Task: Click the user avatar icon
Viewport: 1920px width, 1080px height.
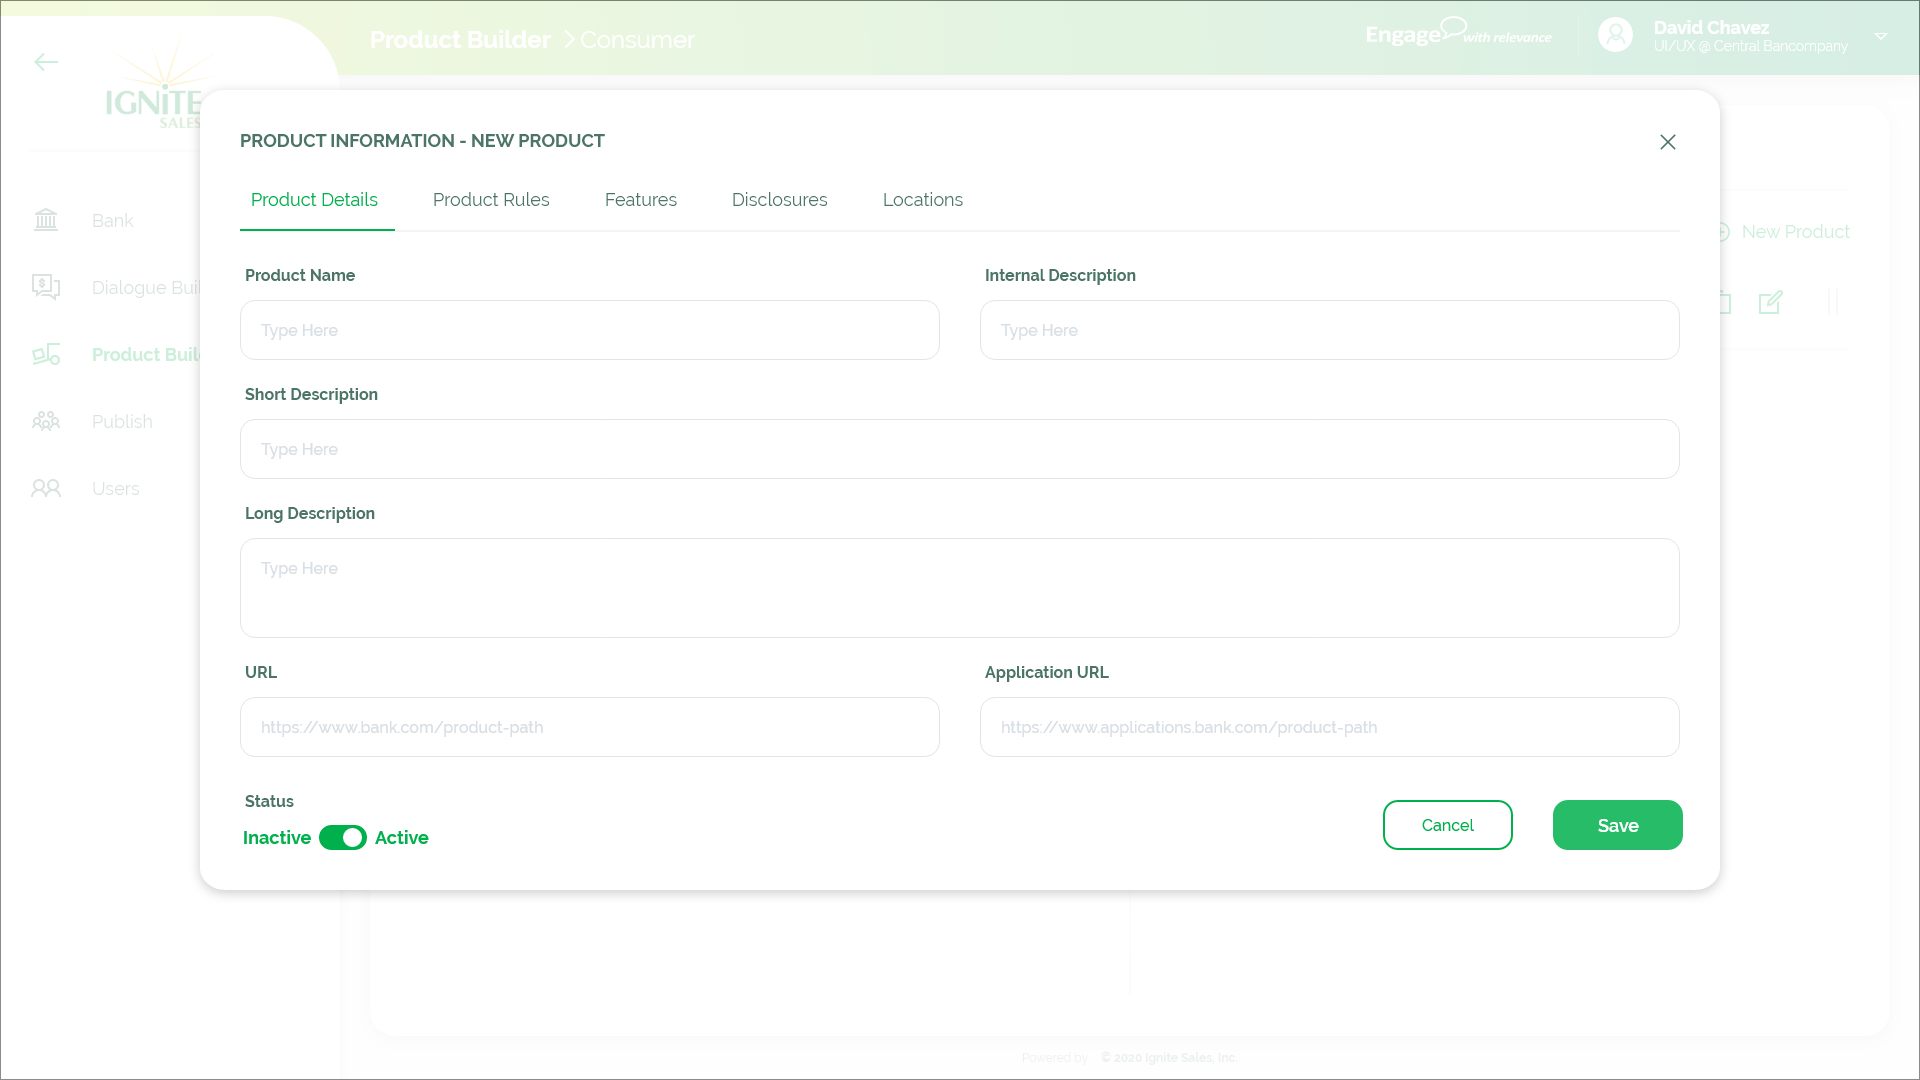Action: (x=1615, y=35)
